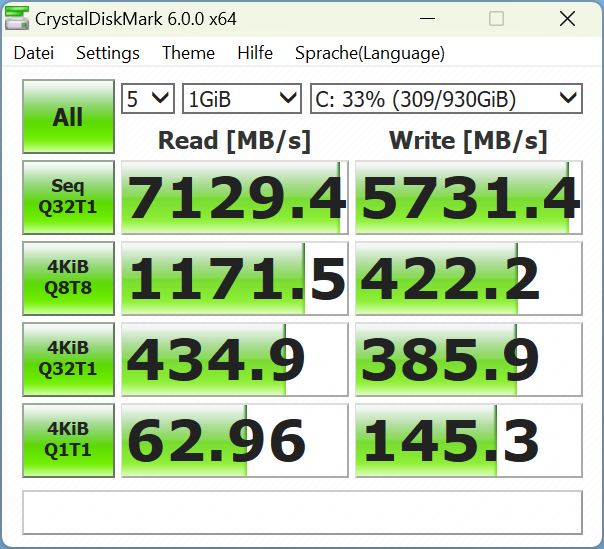Click the empty comment field at bottom

[302, 512]
